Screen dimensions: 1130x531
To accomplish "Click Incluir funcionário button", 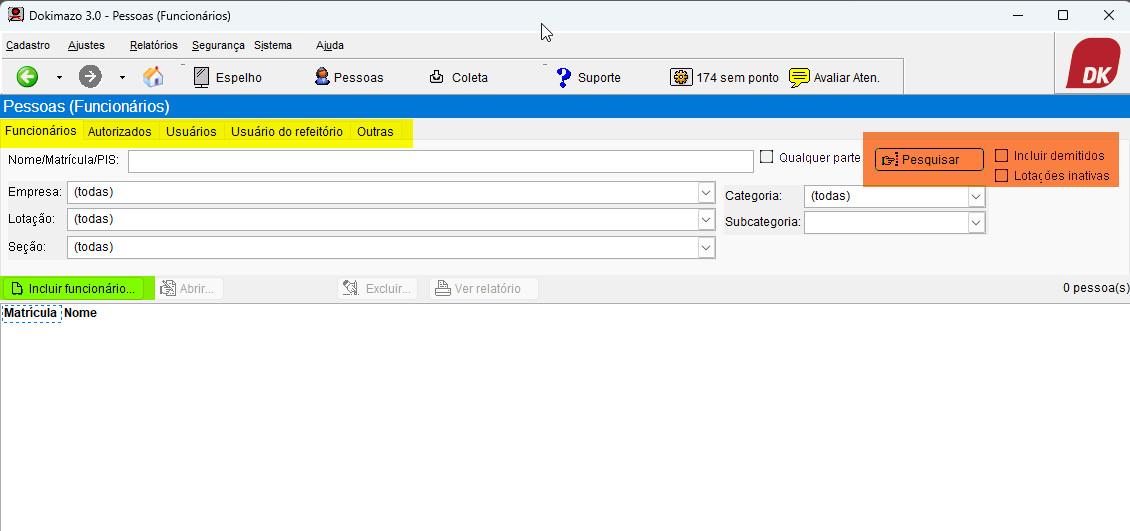I will (72, 289).
